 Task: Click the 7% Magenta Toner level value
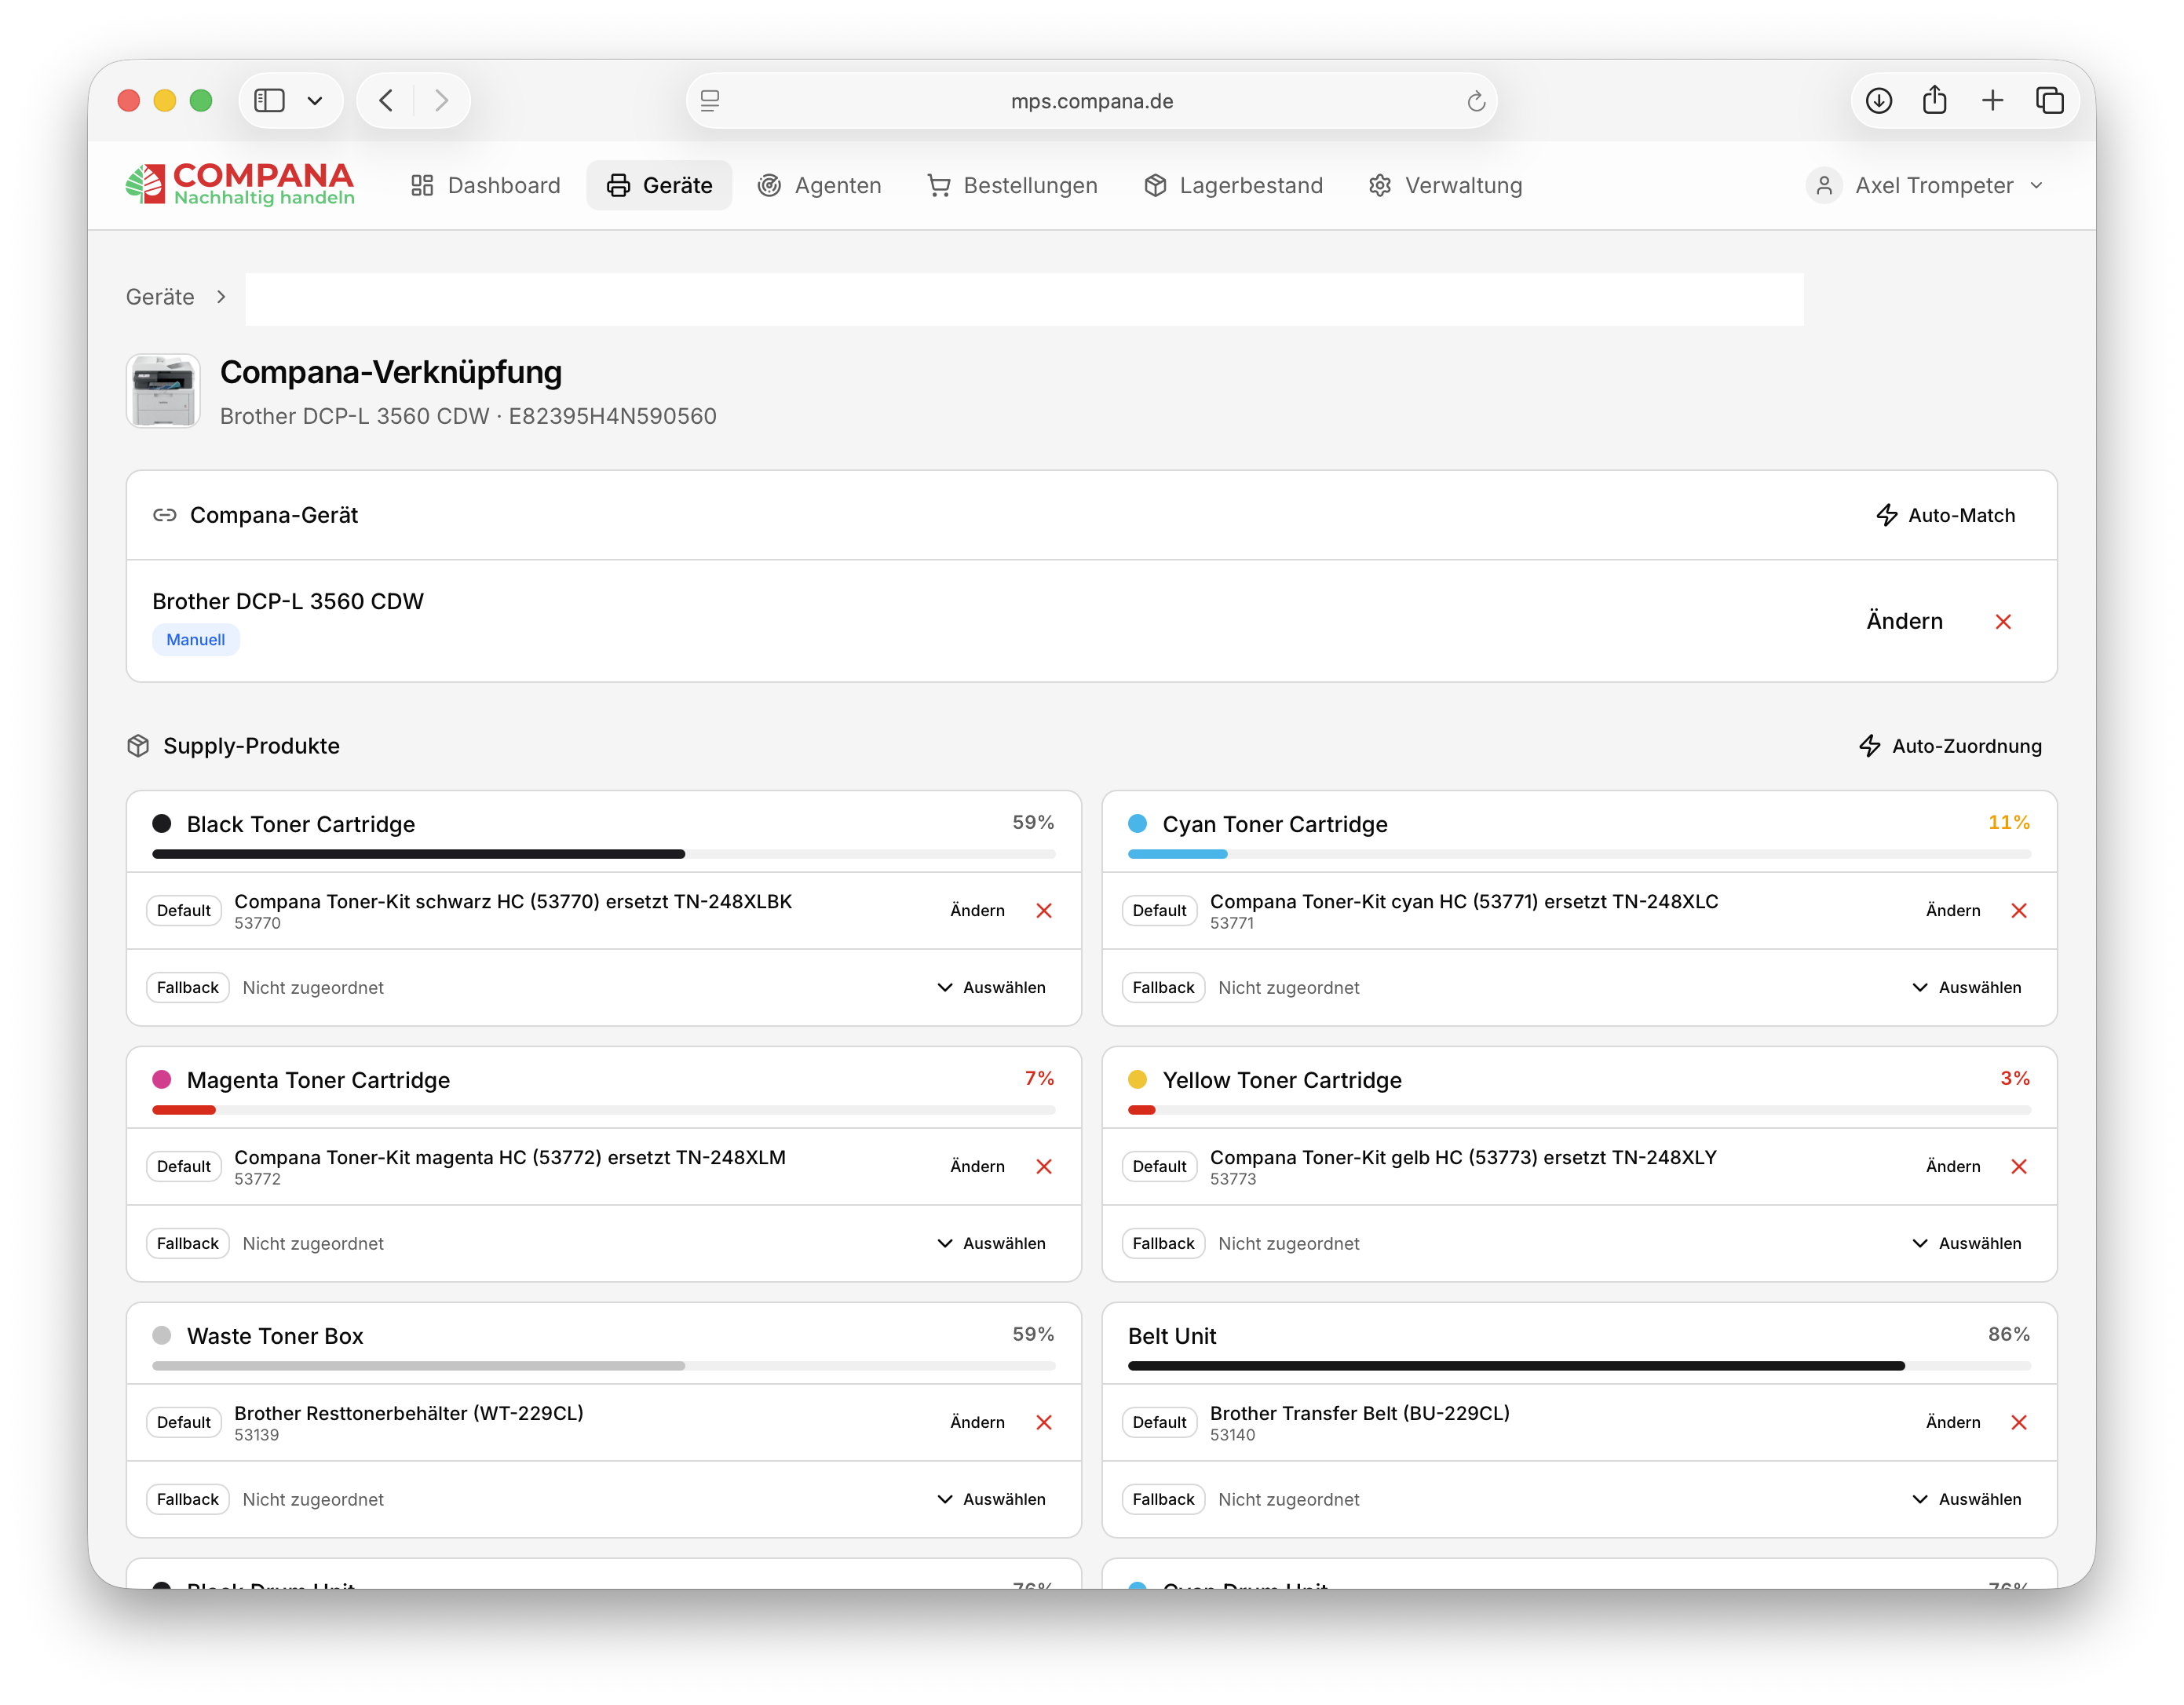1039,1078
